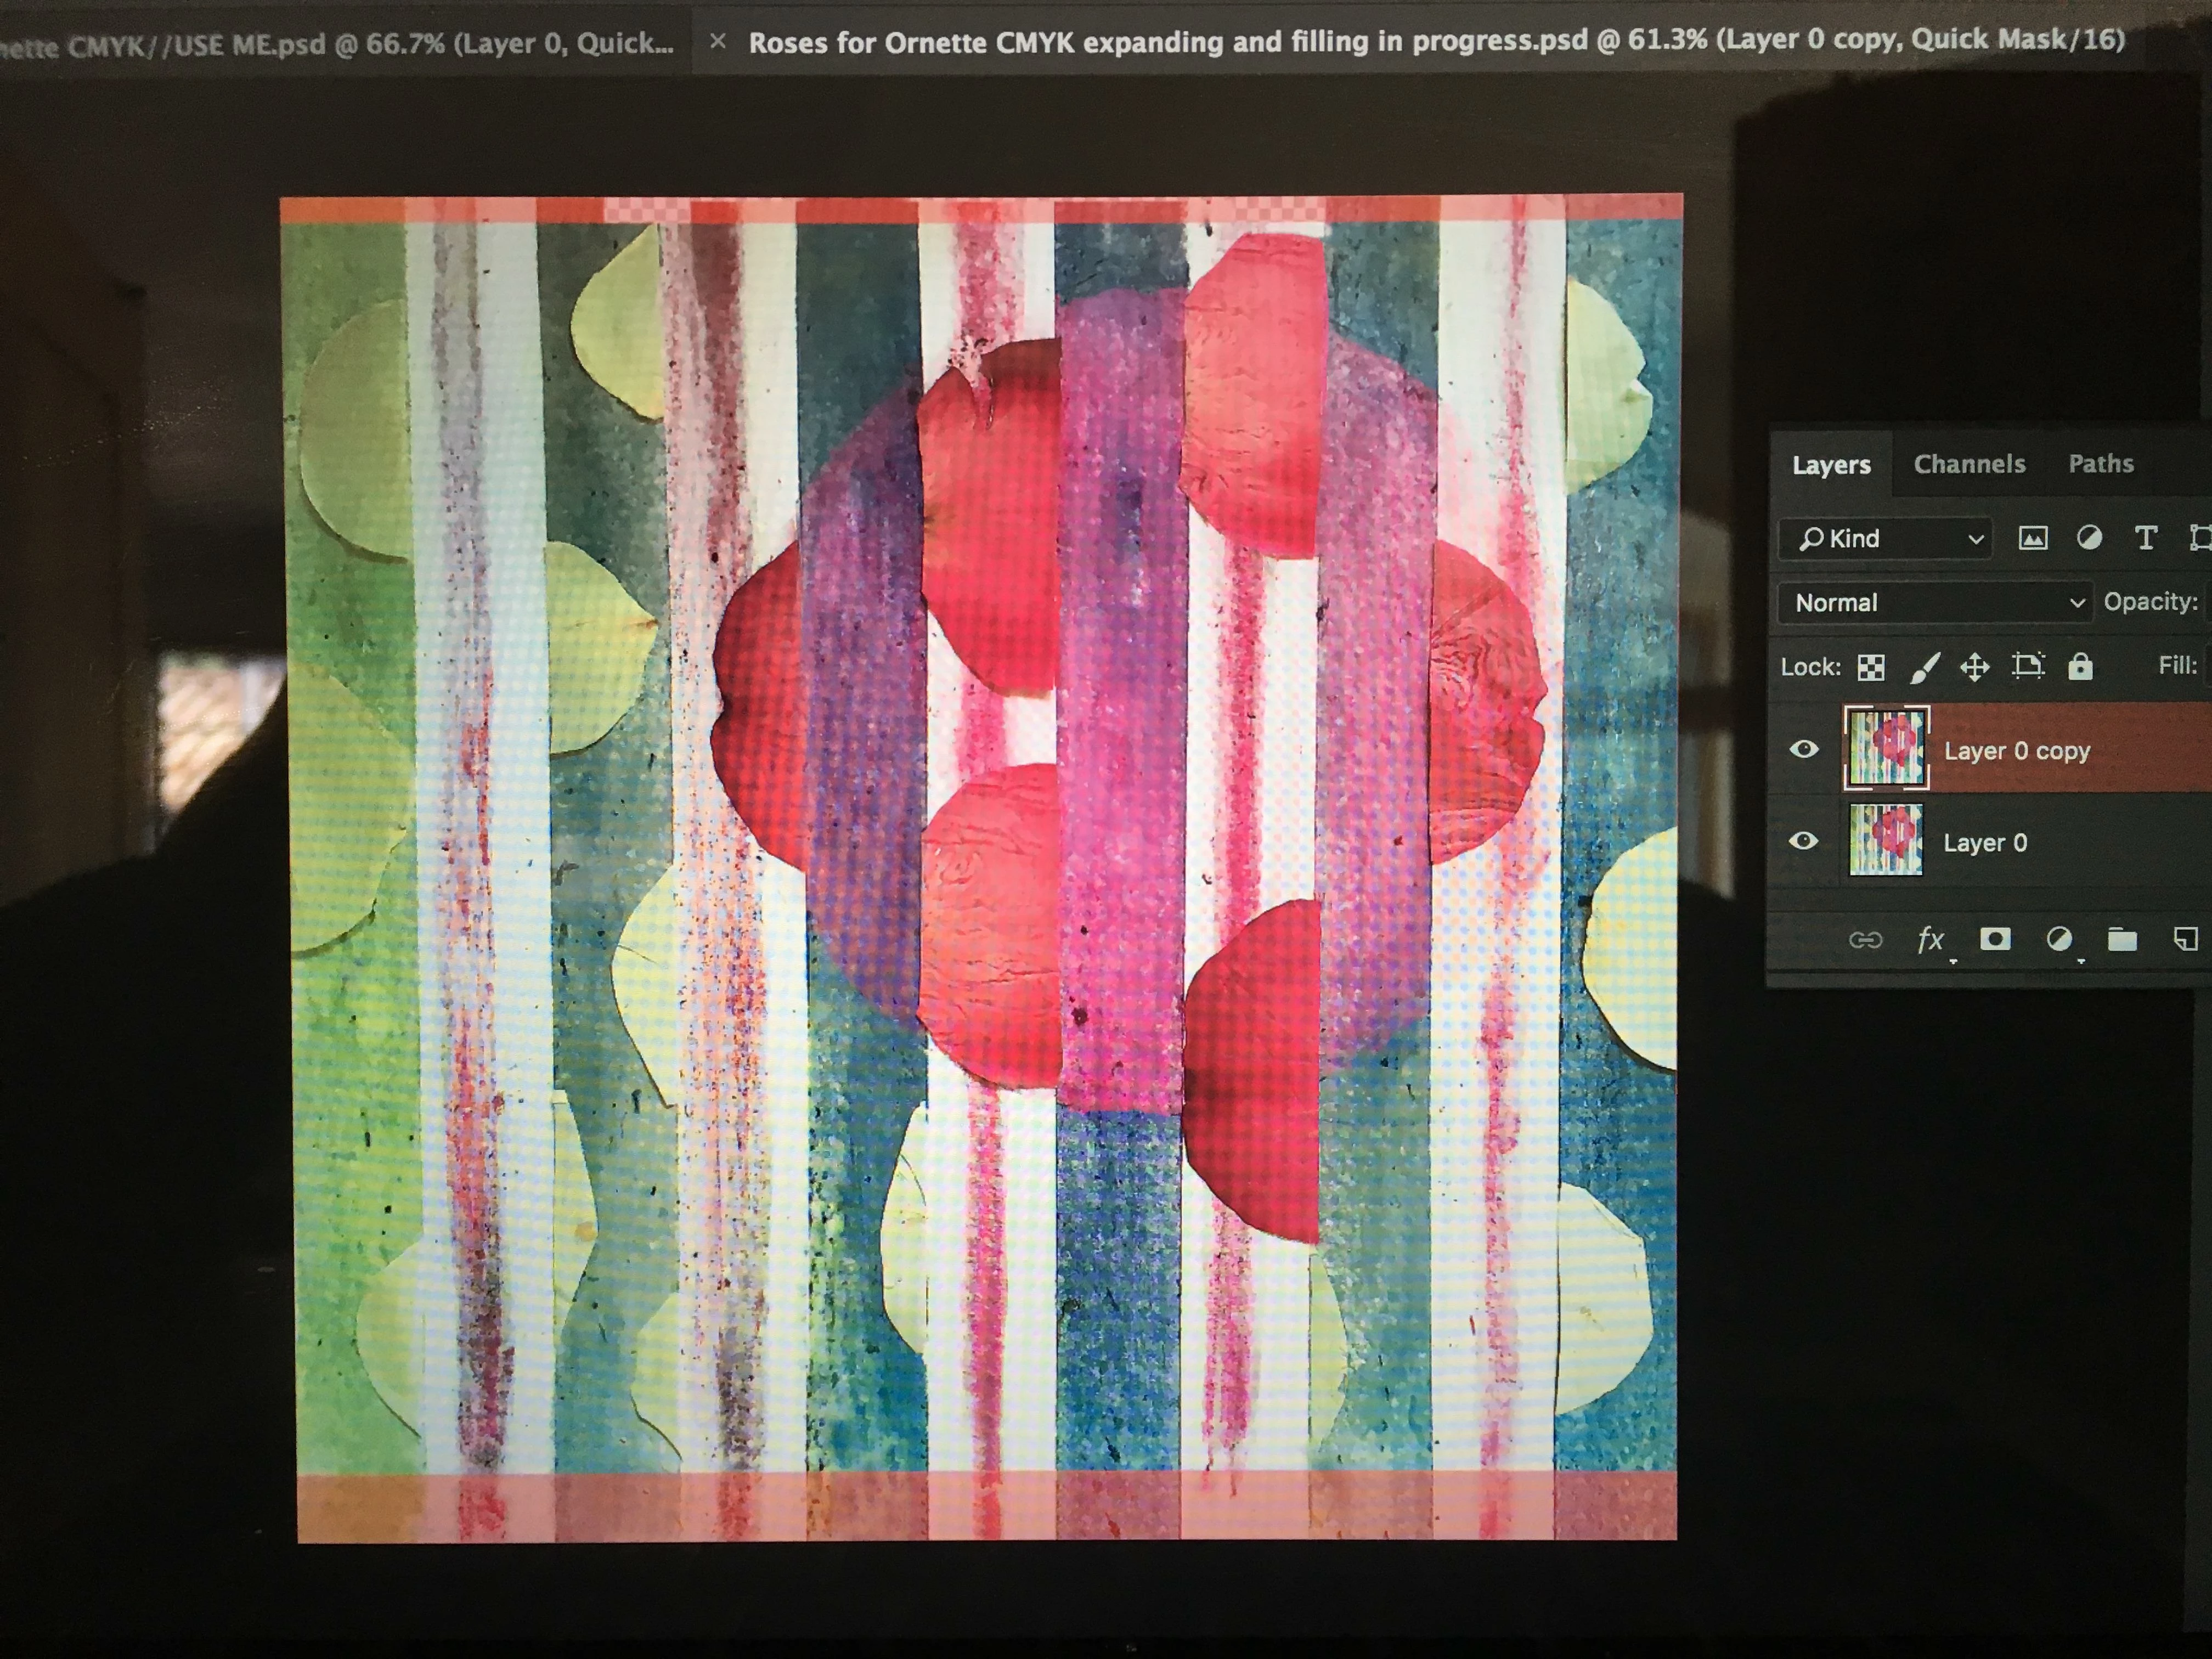Create new fill or adjustment layer
2212x1659 pixels.
(x=2059, y=939)
